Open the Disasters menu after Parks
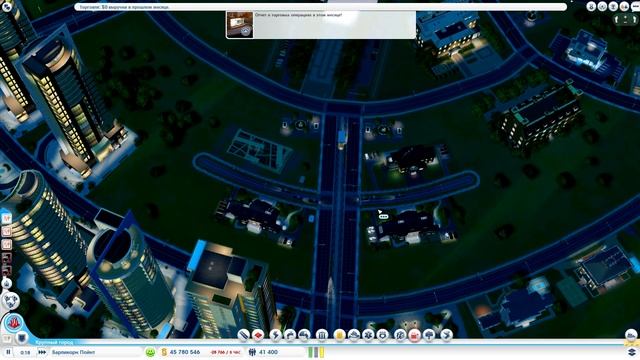Image resolution: width=640 pixels, height=360 pixels. pos(447,335)
